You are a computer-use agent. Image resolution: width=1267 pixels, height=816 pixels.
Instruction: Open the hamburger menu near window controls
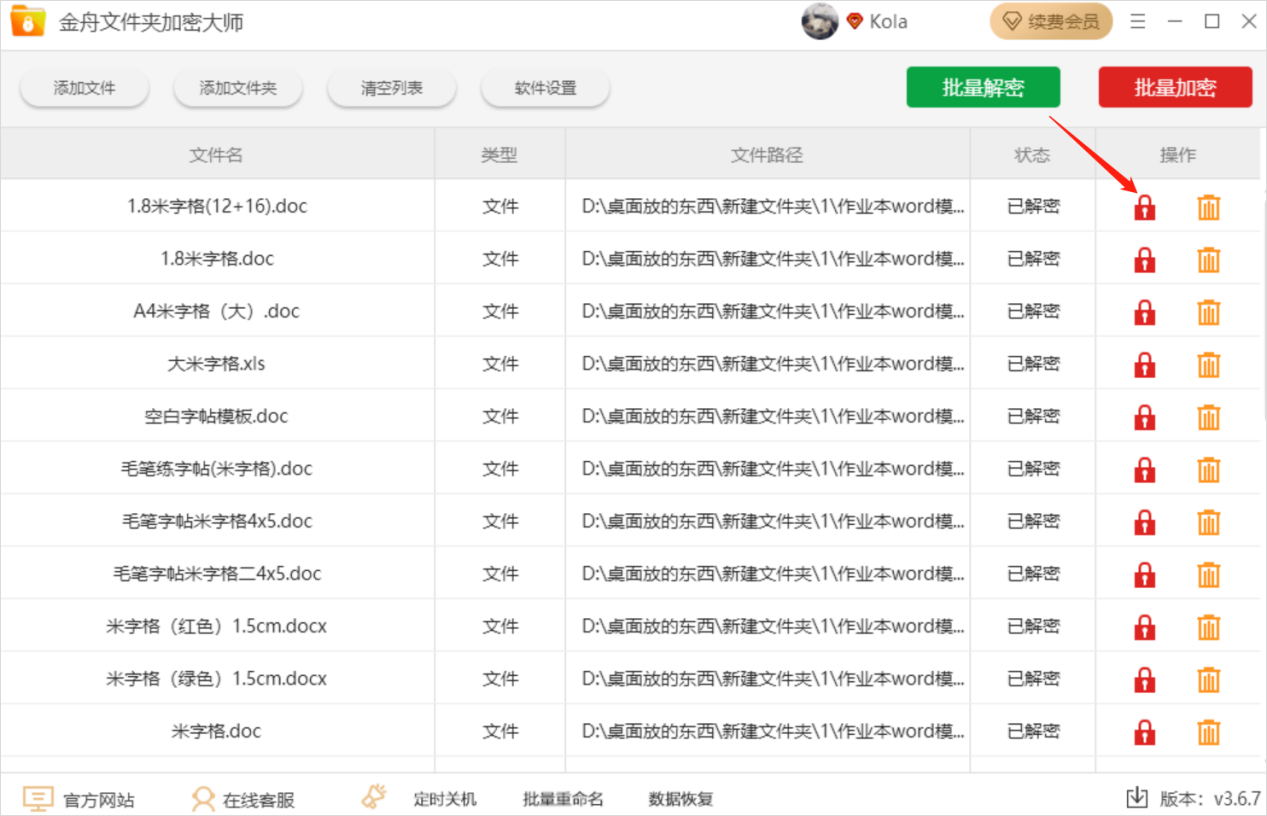(x=1138, y=20)
